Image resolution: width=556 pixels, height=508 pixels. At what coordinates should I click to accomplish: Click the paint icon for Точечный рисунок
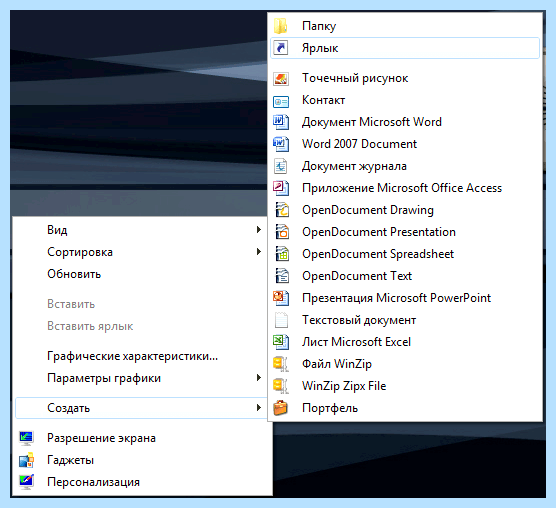[x=280, y=78]
